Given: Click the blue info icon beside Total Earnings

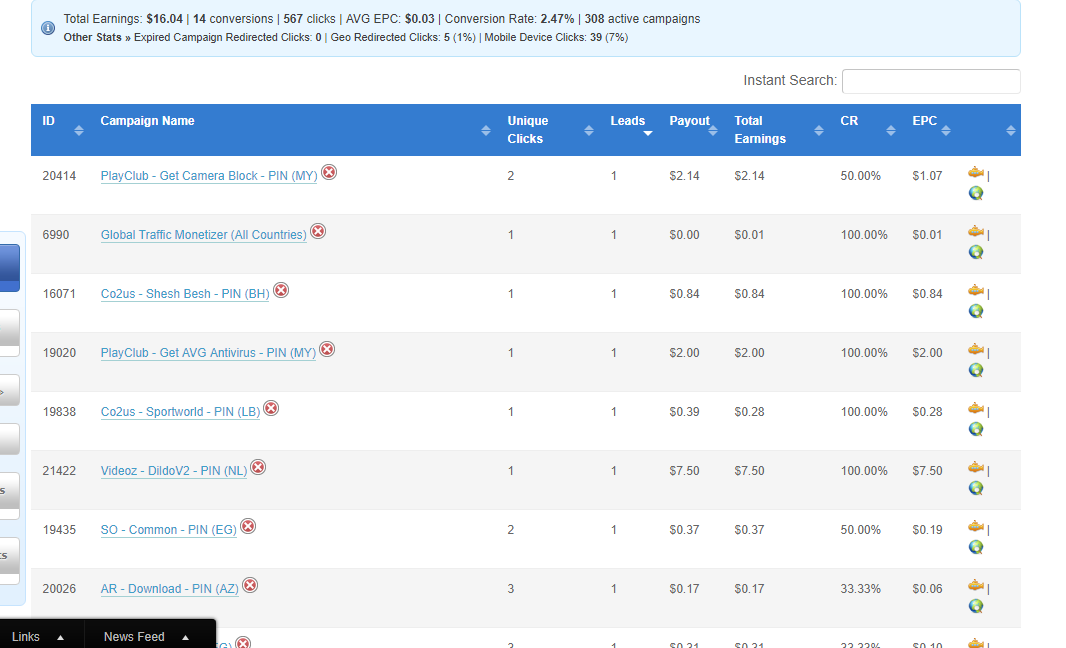Looking at the screenshot, I should click(x=48, y=28).
